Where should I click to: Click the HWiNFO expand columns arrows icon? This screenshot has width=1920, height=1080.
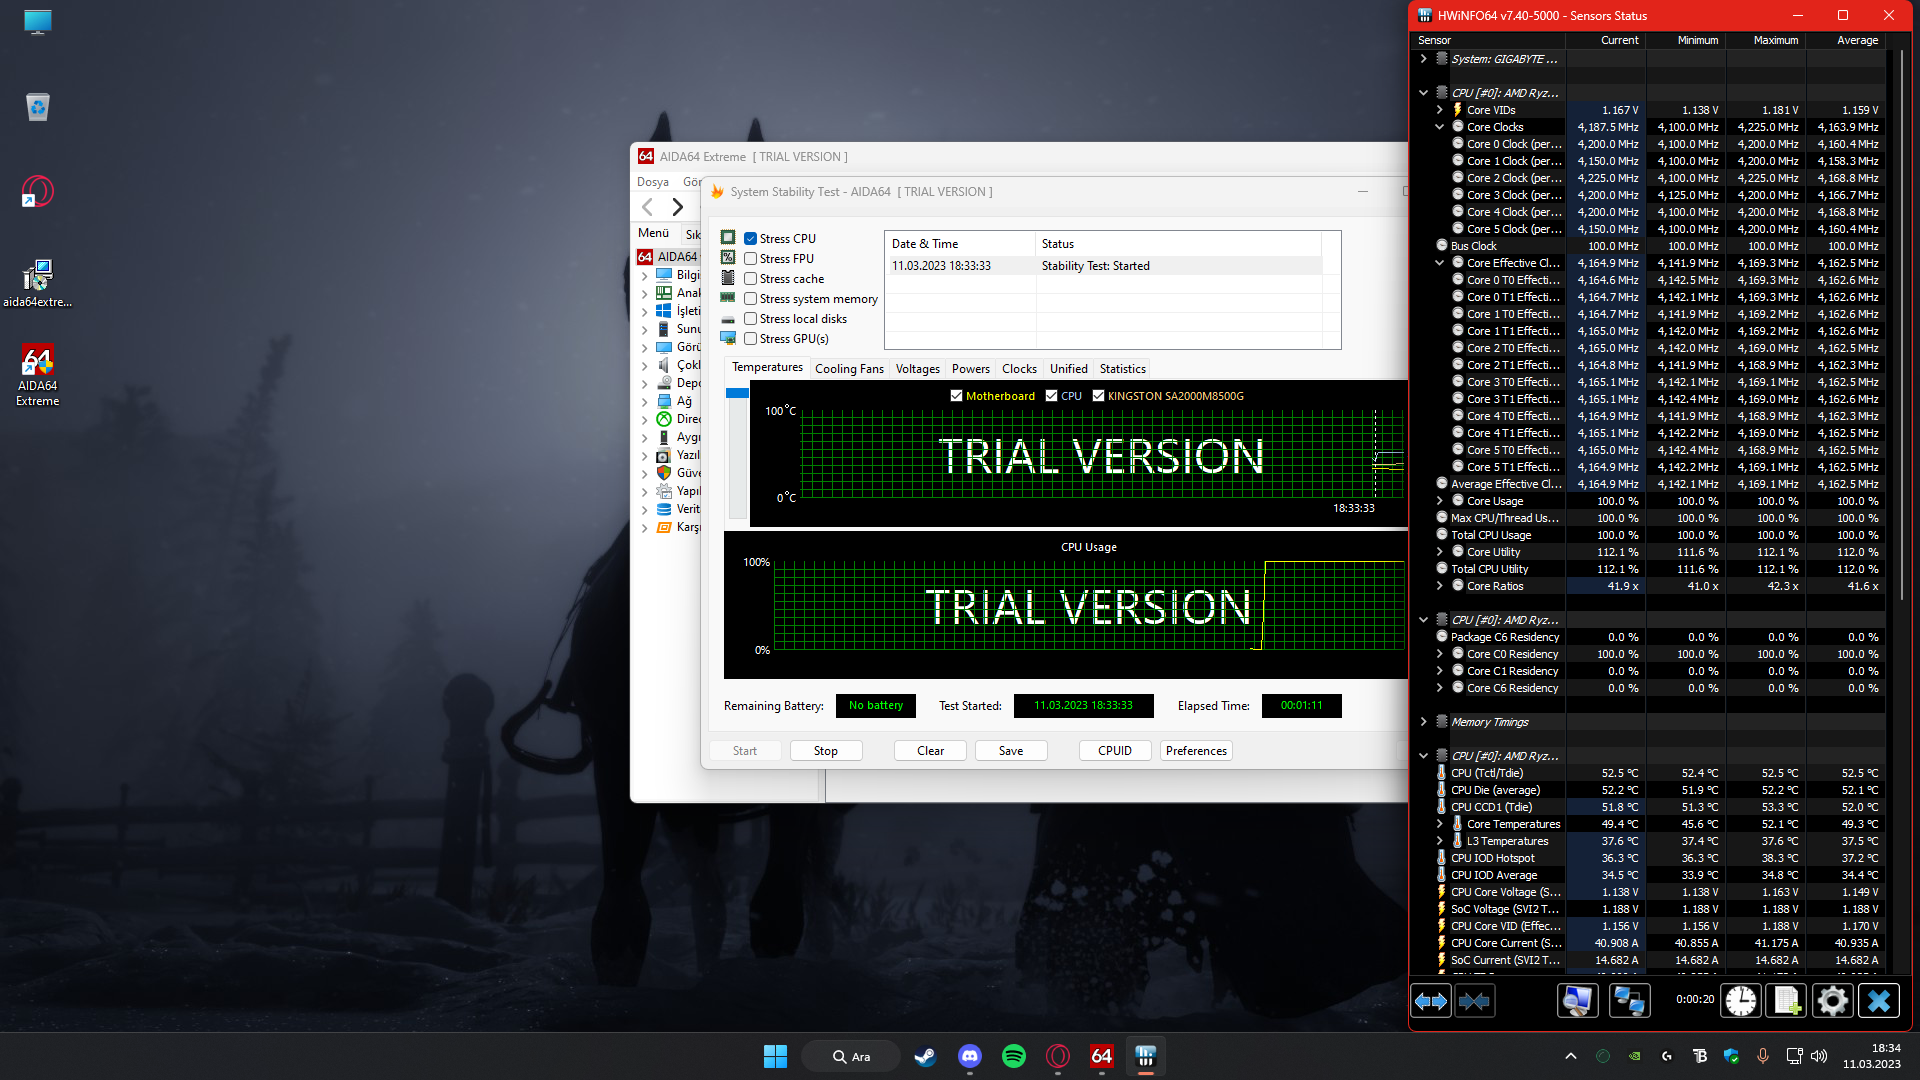point(1431,1001)
